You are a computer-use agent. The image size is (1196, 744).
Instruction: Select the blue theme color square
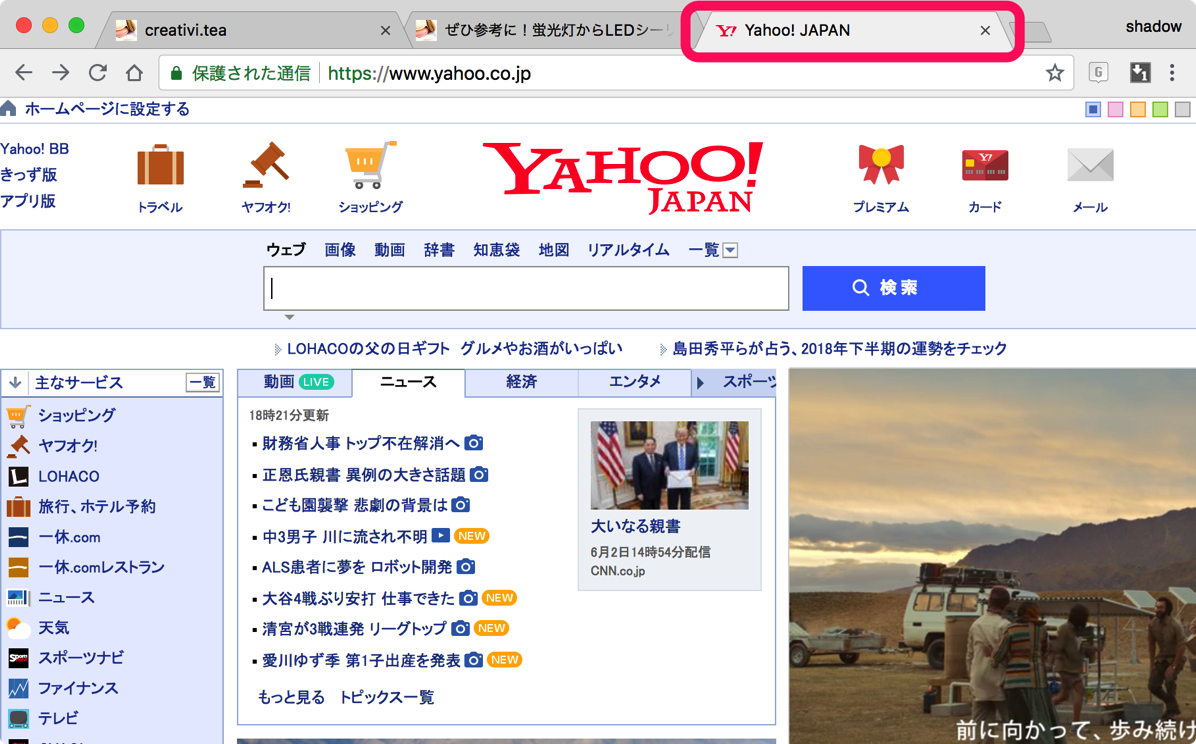1093,109
